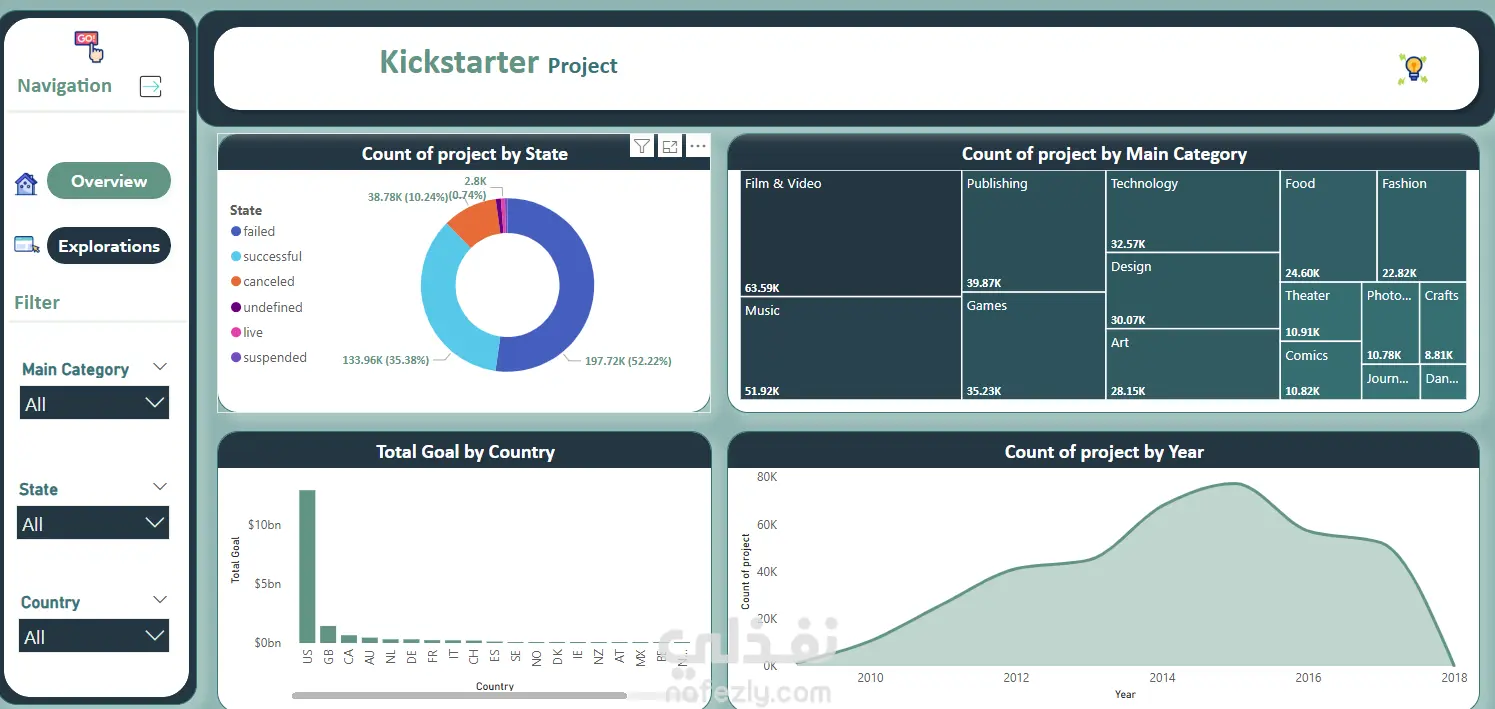Screen dimensions: 1495x709
Task: Toggle the failed state legend item
Action: point(253,231)
